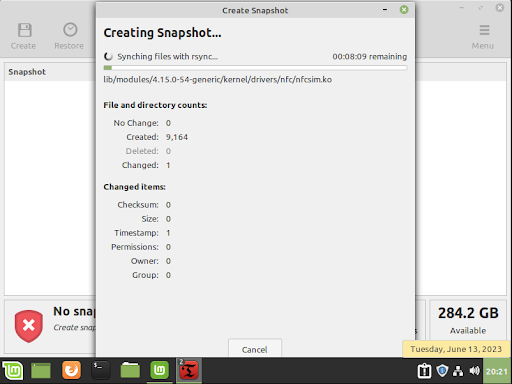Click the snapshot progress bar
512x384 pixels.
[x=255, y=68]
